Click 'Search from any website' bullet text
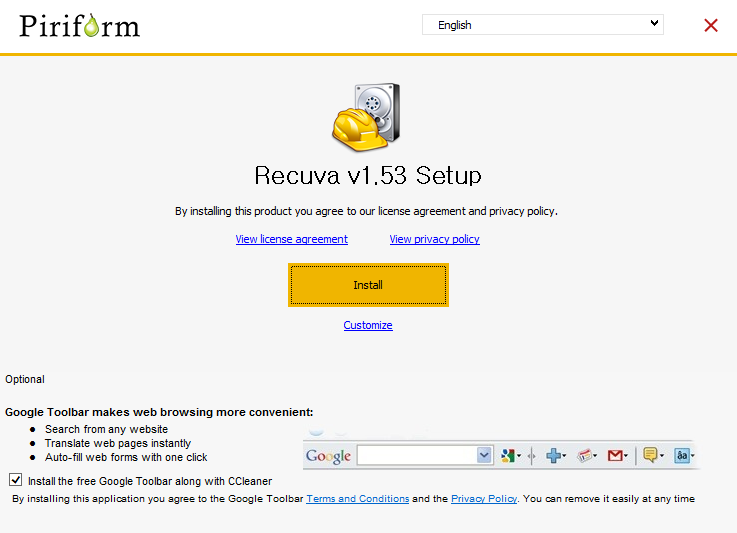The image size is (737, 533). [x=106, y=429]
